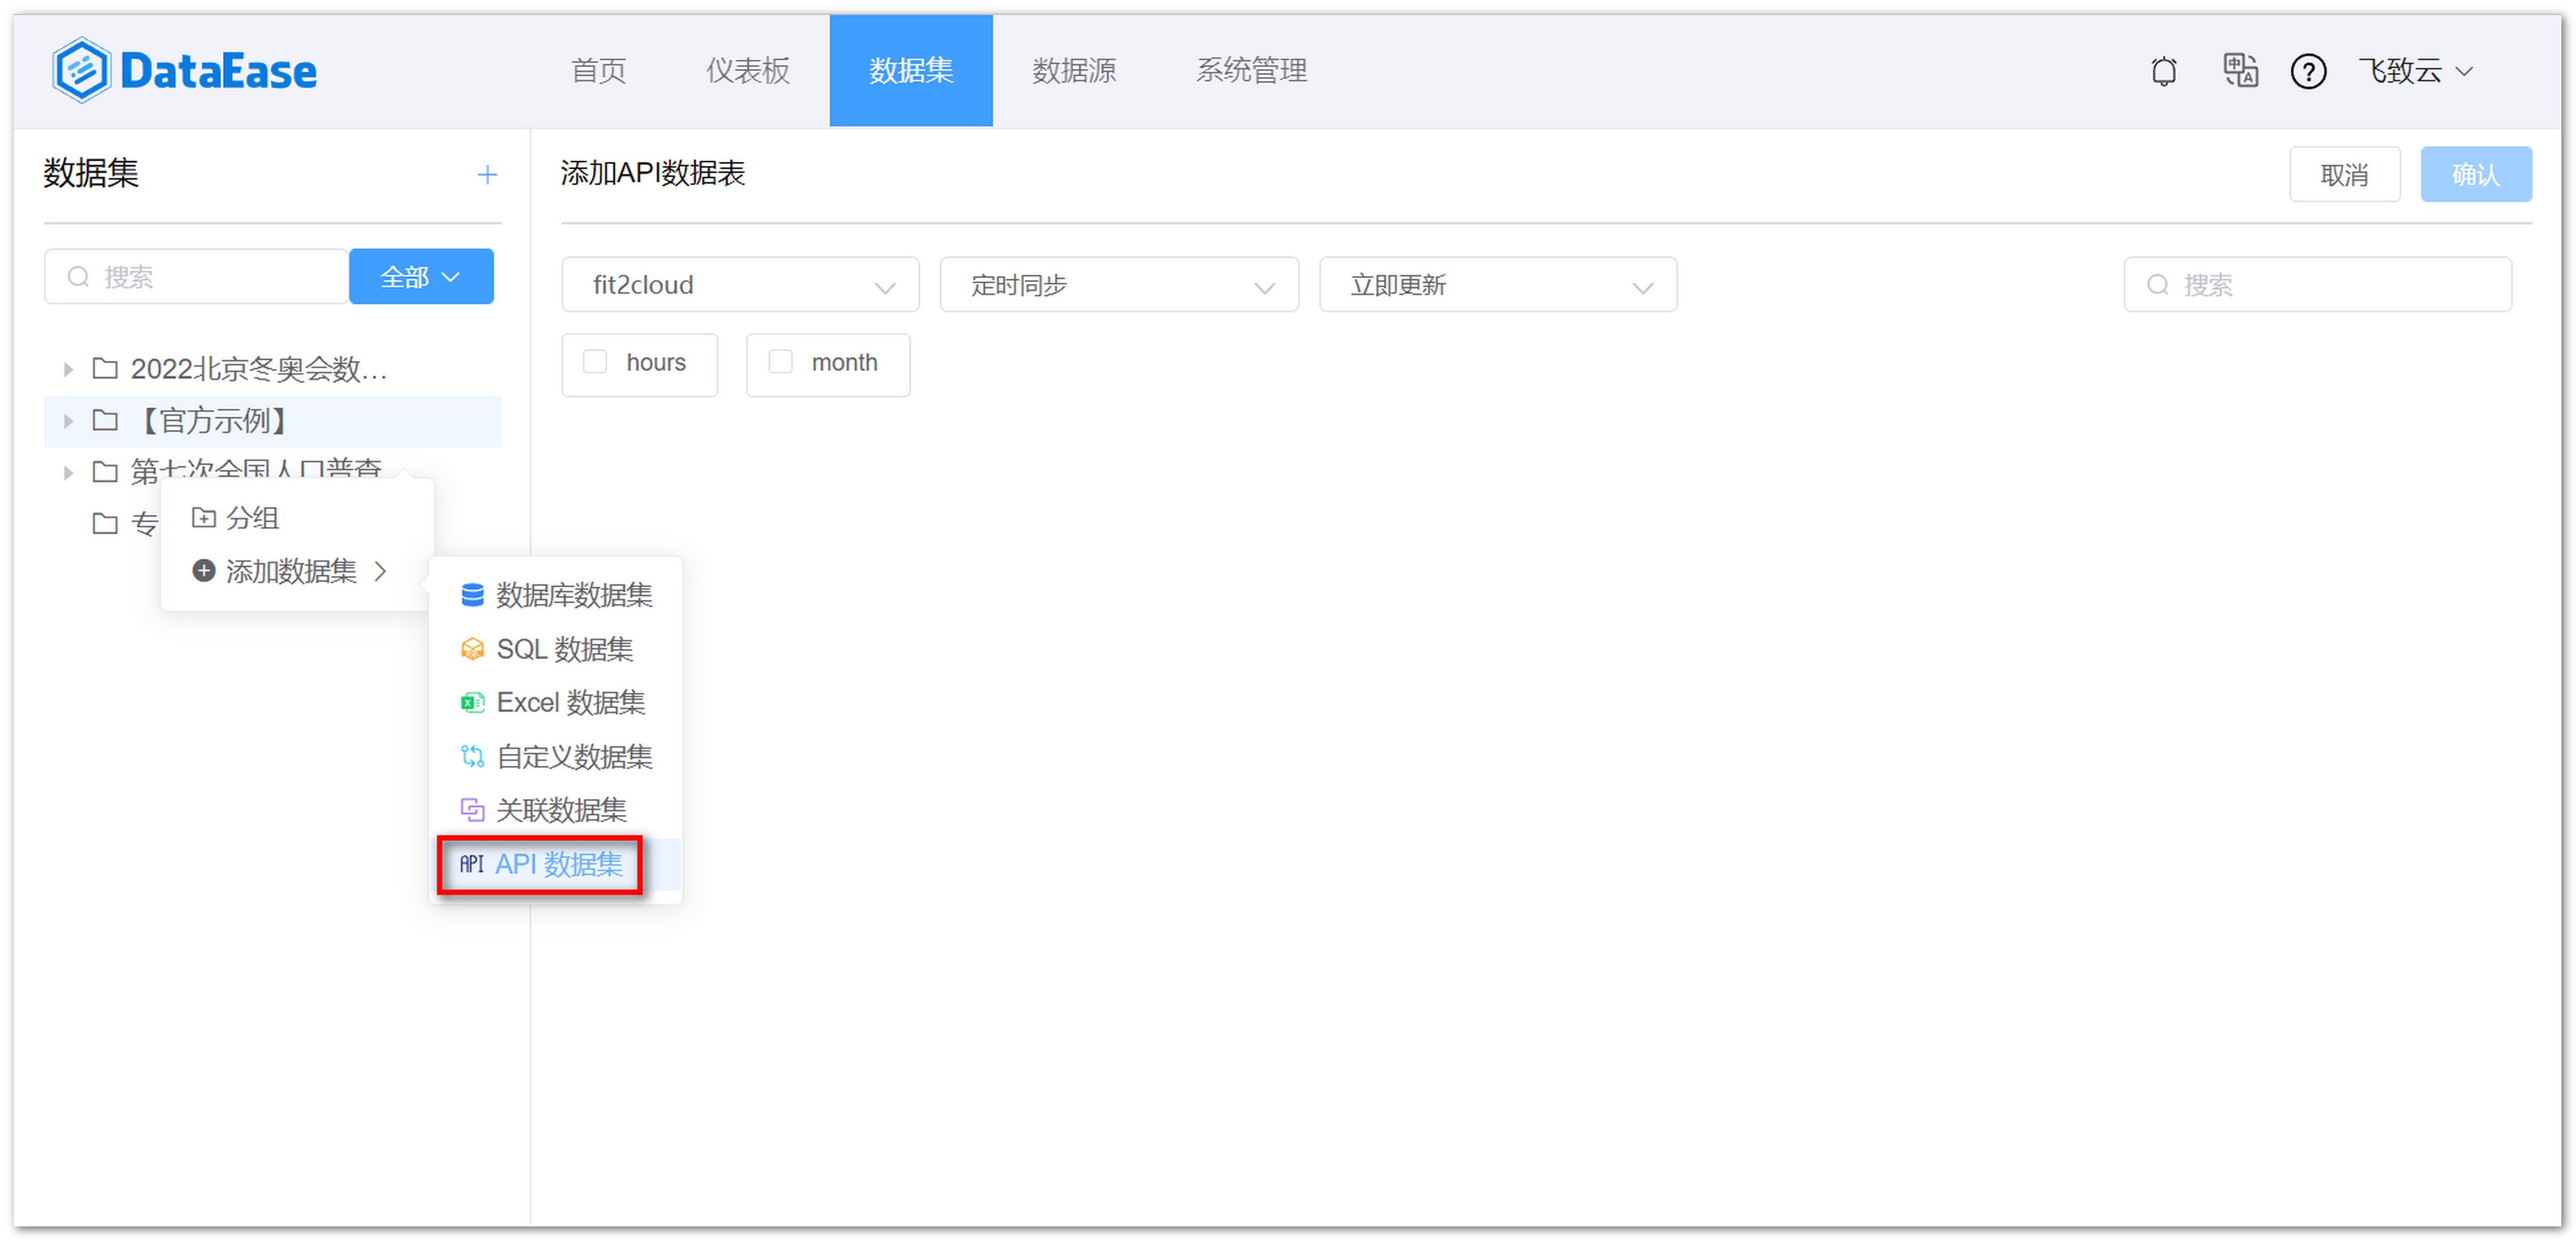Select 自定义数据集 option
This screenshot has height=1241, width=2576.
[575, 756]
